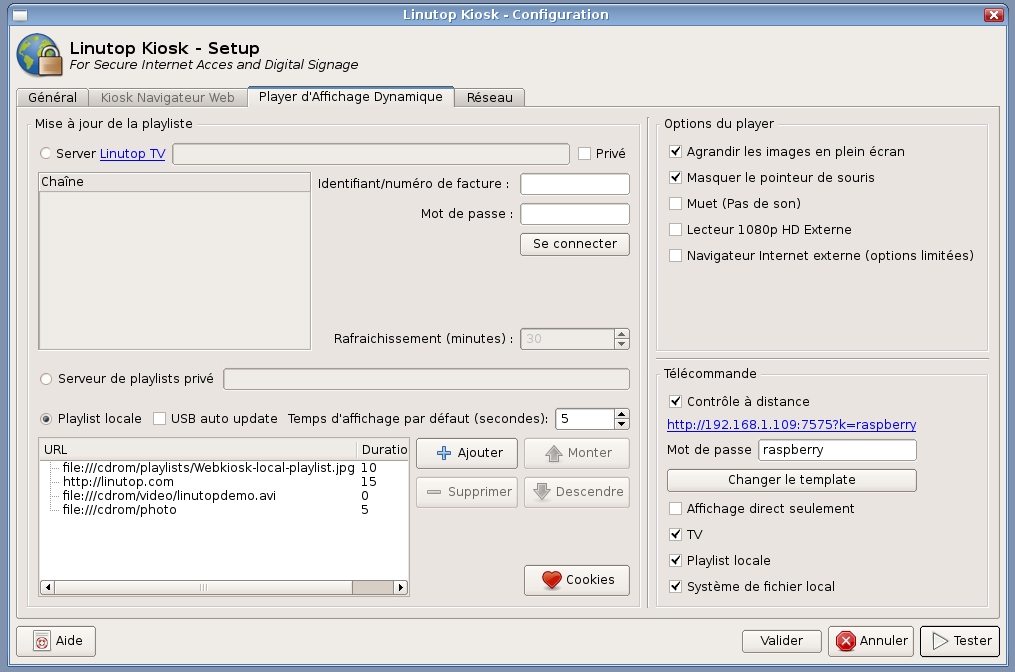Decrease the default display time spinner
This screenshot has width=1015, height=672.
621,424
